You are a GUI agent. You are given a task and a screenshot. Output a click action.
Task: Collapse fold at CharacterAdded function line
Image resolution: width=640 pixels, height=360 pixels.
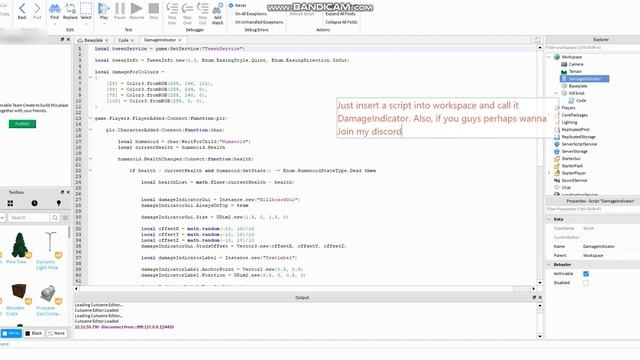click(x=91, y=130)
